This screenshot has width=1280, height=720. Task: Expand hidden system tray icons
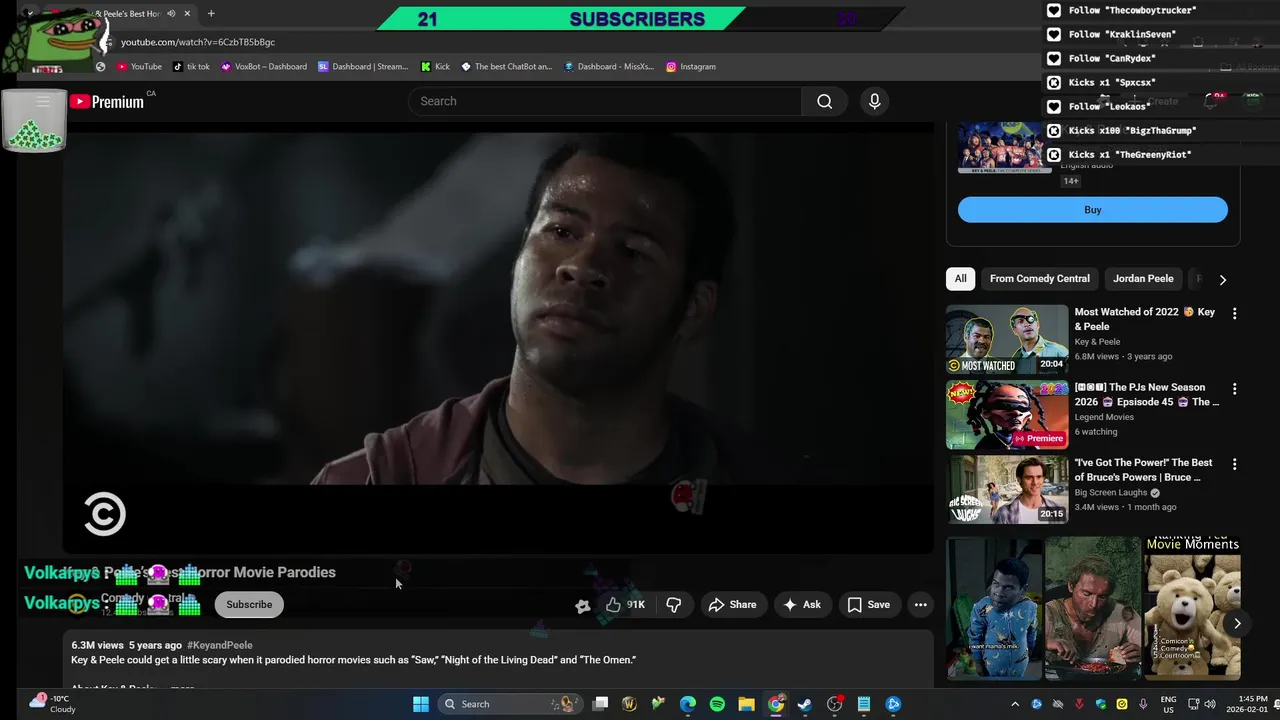pyautogui.click(x=1015, y=704)
